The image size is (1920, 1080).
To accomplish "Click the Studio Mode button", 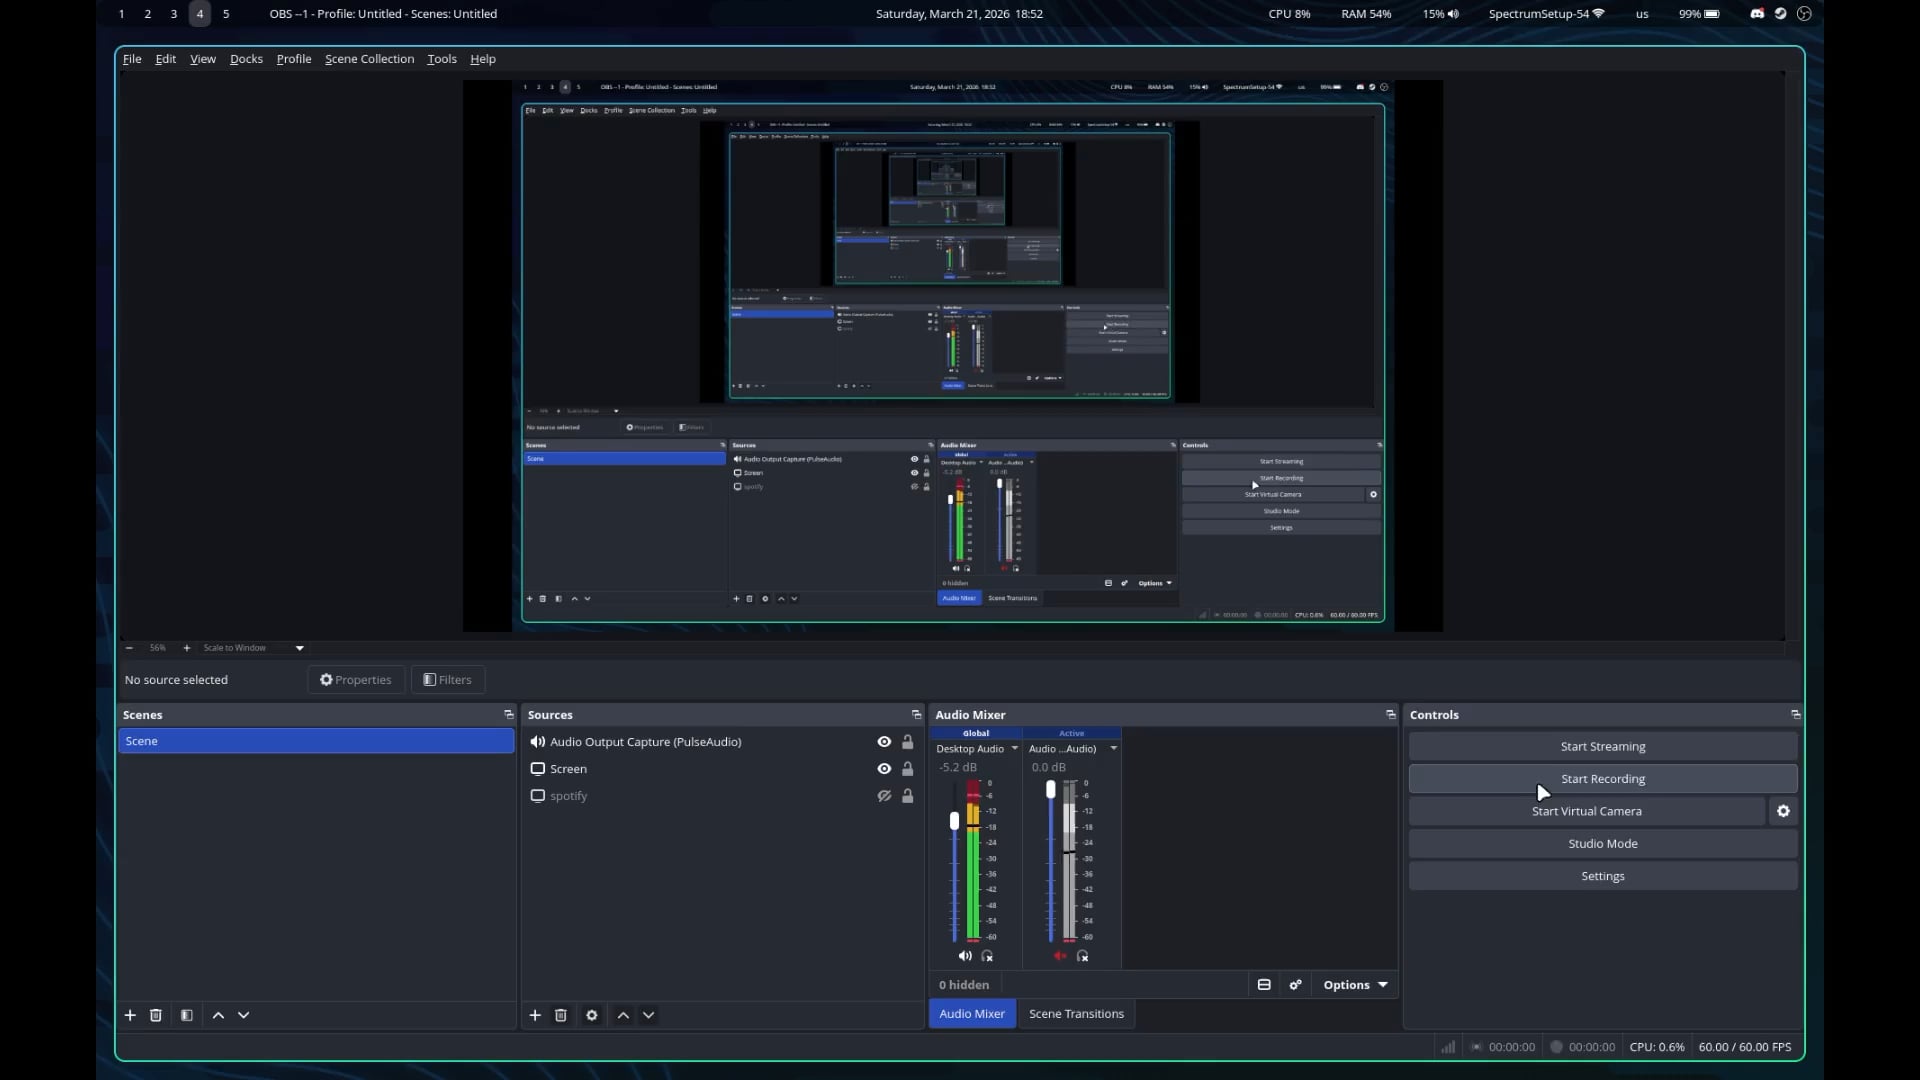I will (1602, 844).
